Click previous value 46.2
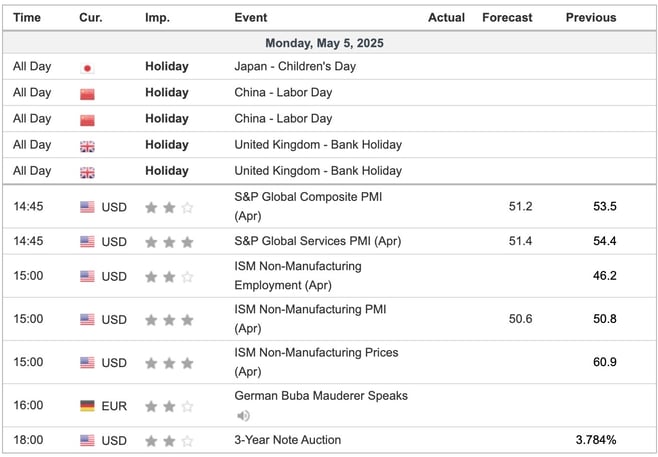 [x=605, y=276]
